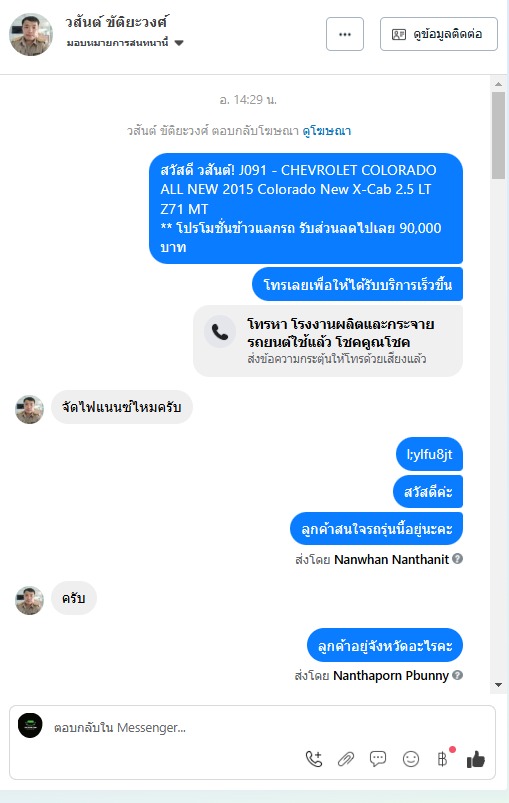Viewport: 509px width, 803px height.
Task: Open saved replies speech bubble icon
Action: tap(378, 758)
